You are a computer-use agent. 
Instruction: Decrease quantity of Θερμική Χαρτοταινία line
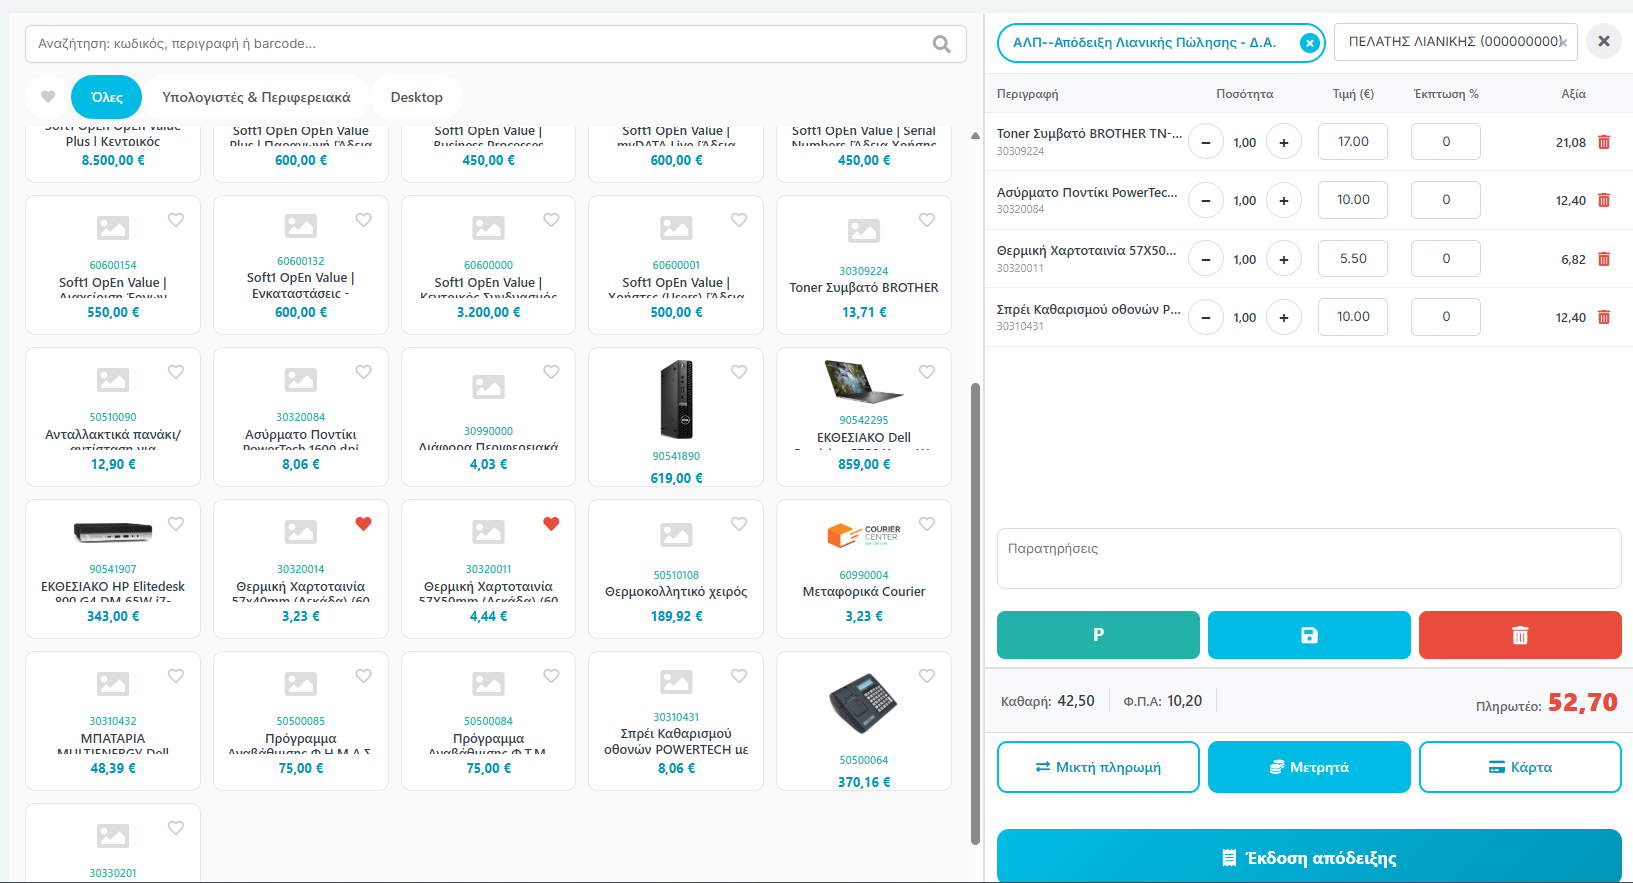click(x=1206, y=259)
